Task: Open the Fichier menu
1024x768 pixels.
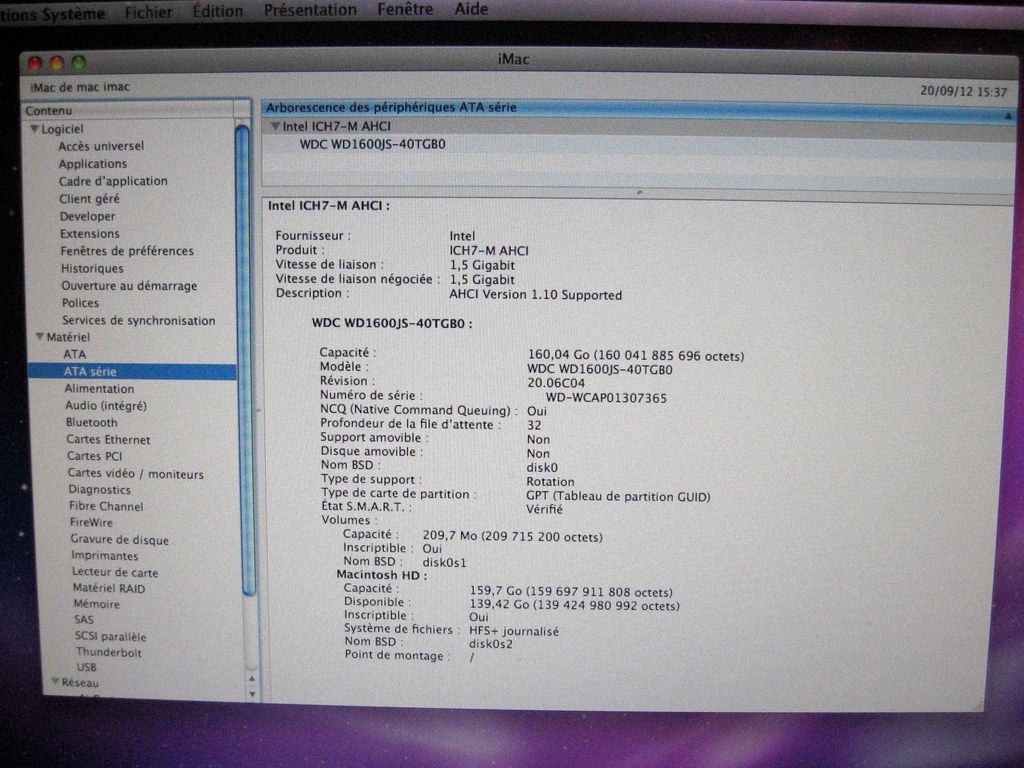Action: pos(149,12)
